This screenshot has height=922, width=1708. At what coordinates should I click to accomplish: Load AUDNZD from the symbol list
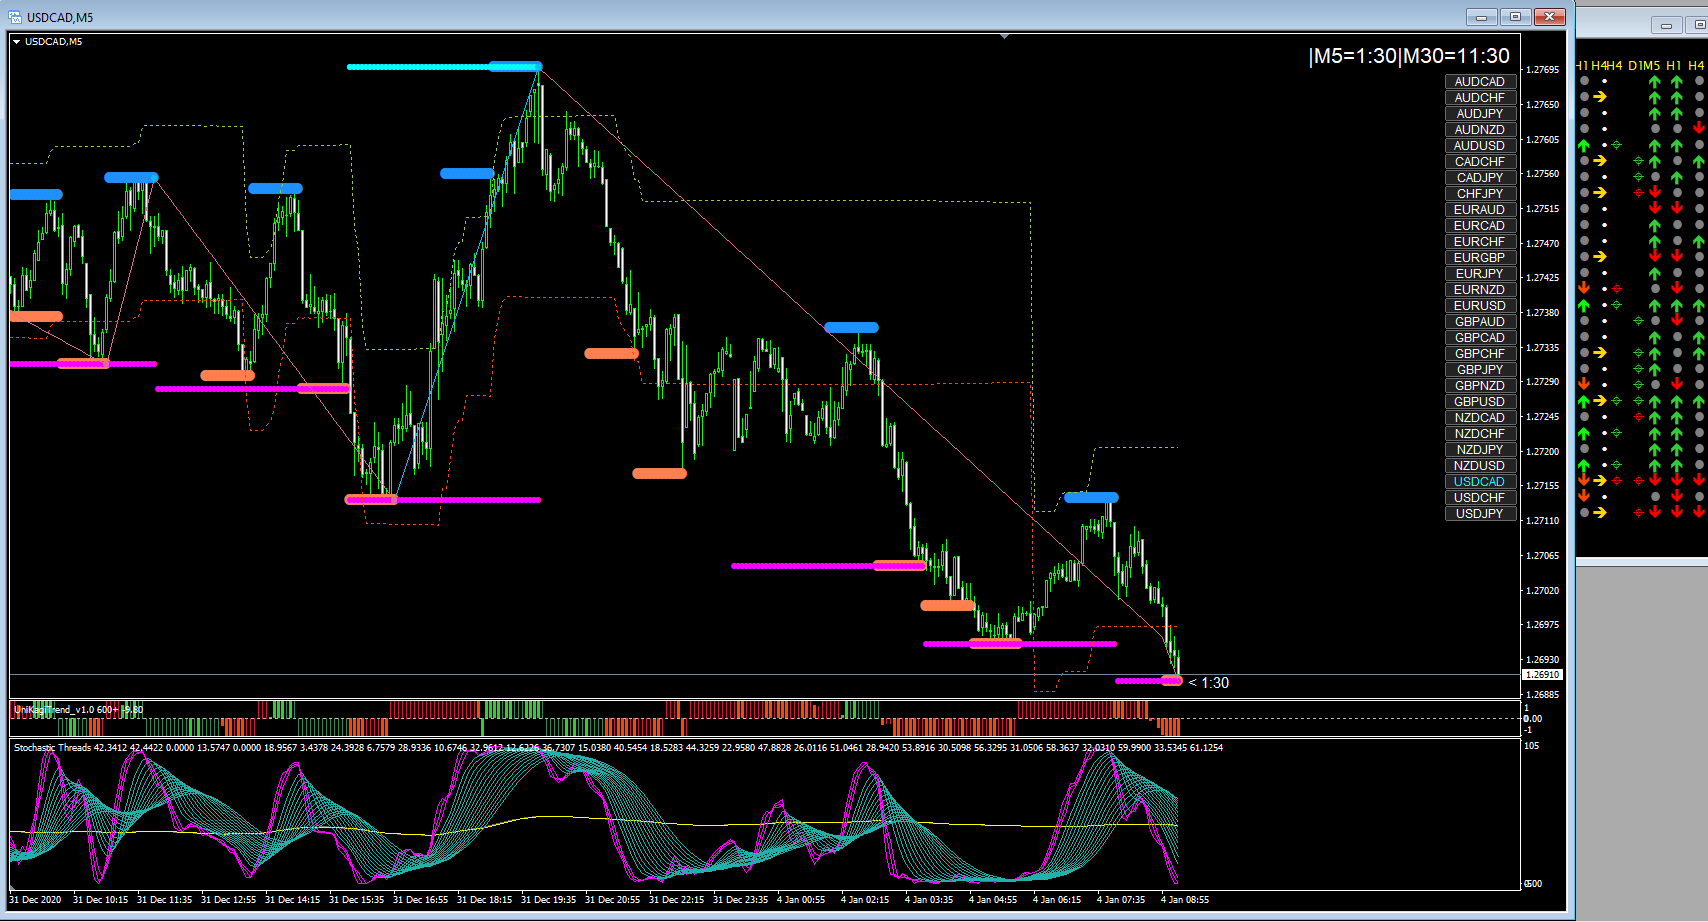click(1480, 130)
